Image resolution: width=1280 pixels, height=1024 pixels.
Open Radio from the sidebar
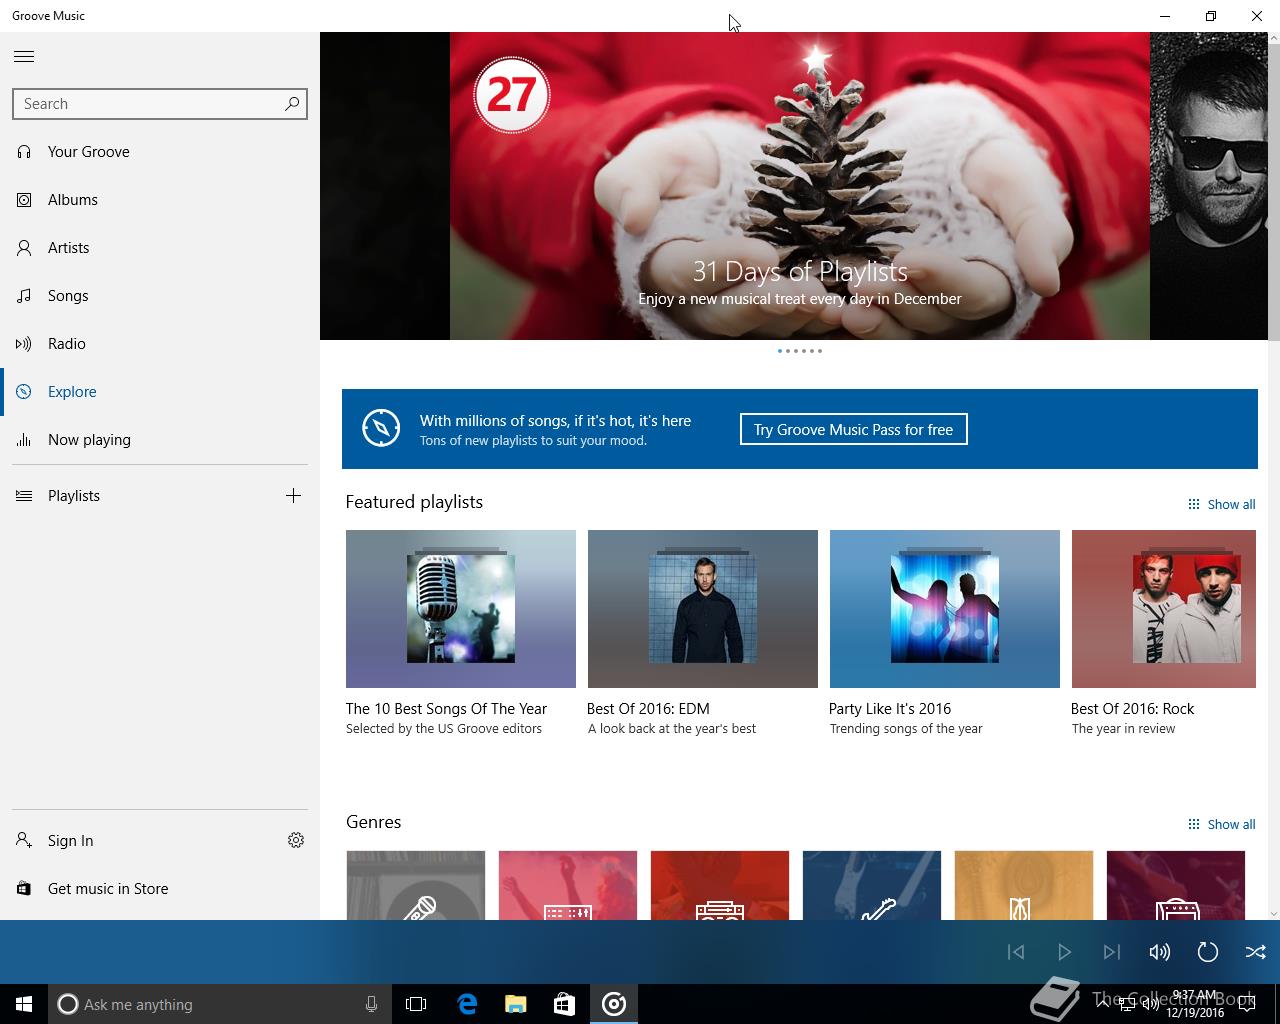[160, 344]
